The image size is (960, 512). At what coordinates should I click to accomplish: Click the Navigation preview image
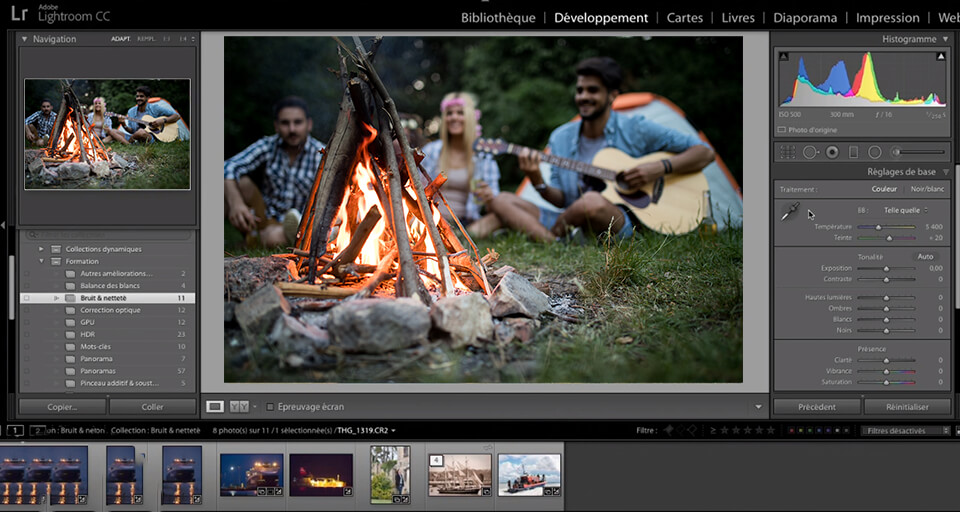107,134
